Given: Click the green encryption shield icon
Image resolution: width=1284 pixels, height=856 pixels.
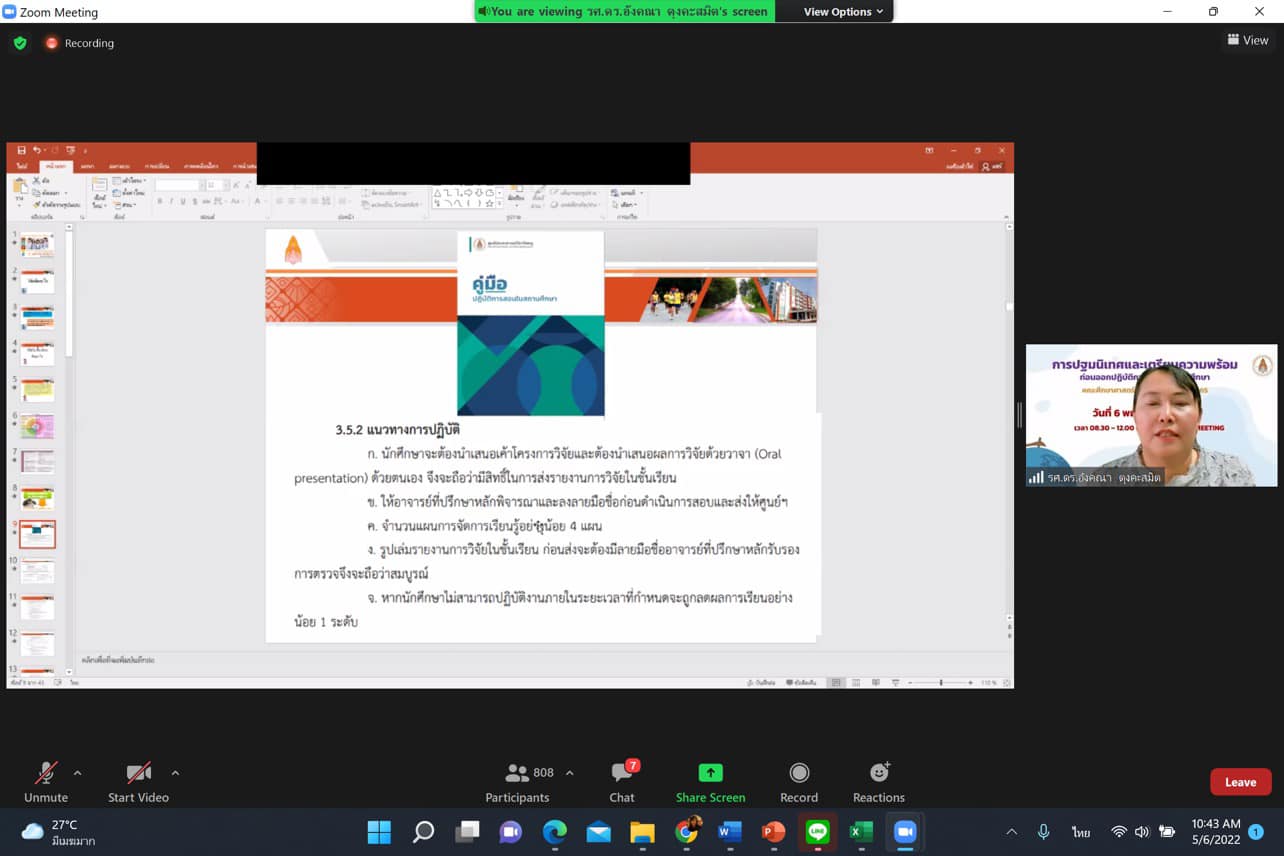Looking at the screenshot, I should pos(20,43).
